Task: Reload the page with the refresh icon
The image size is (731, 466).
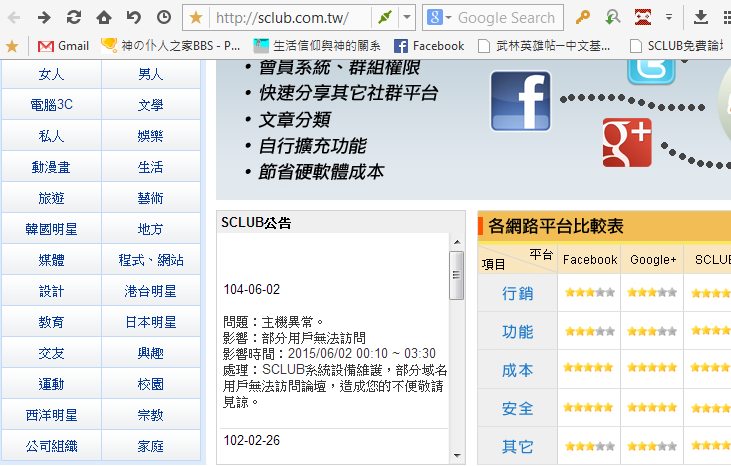Action: click(73, 17)
